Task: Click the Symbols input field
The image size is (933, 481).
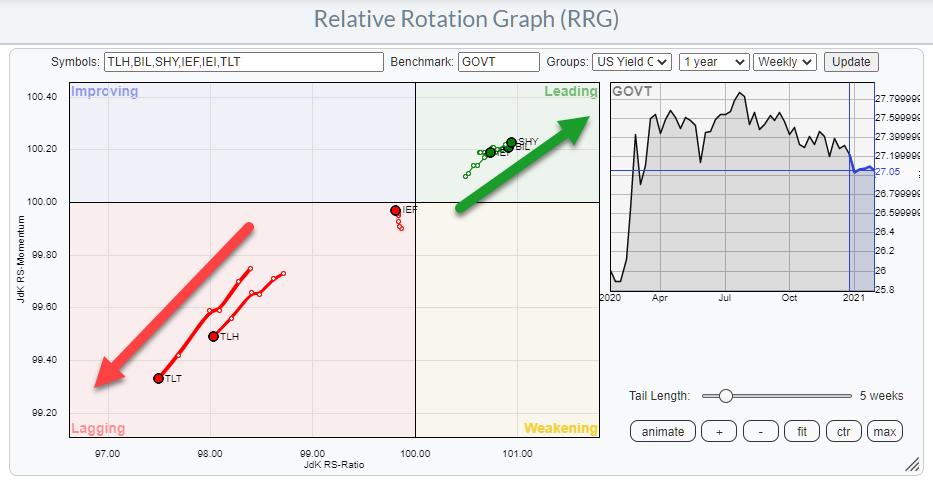Action: tap(244, 62)
